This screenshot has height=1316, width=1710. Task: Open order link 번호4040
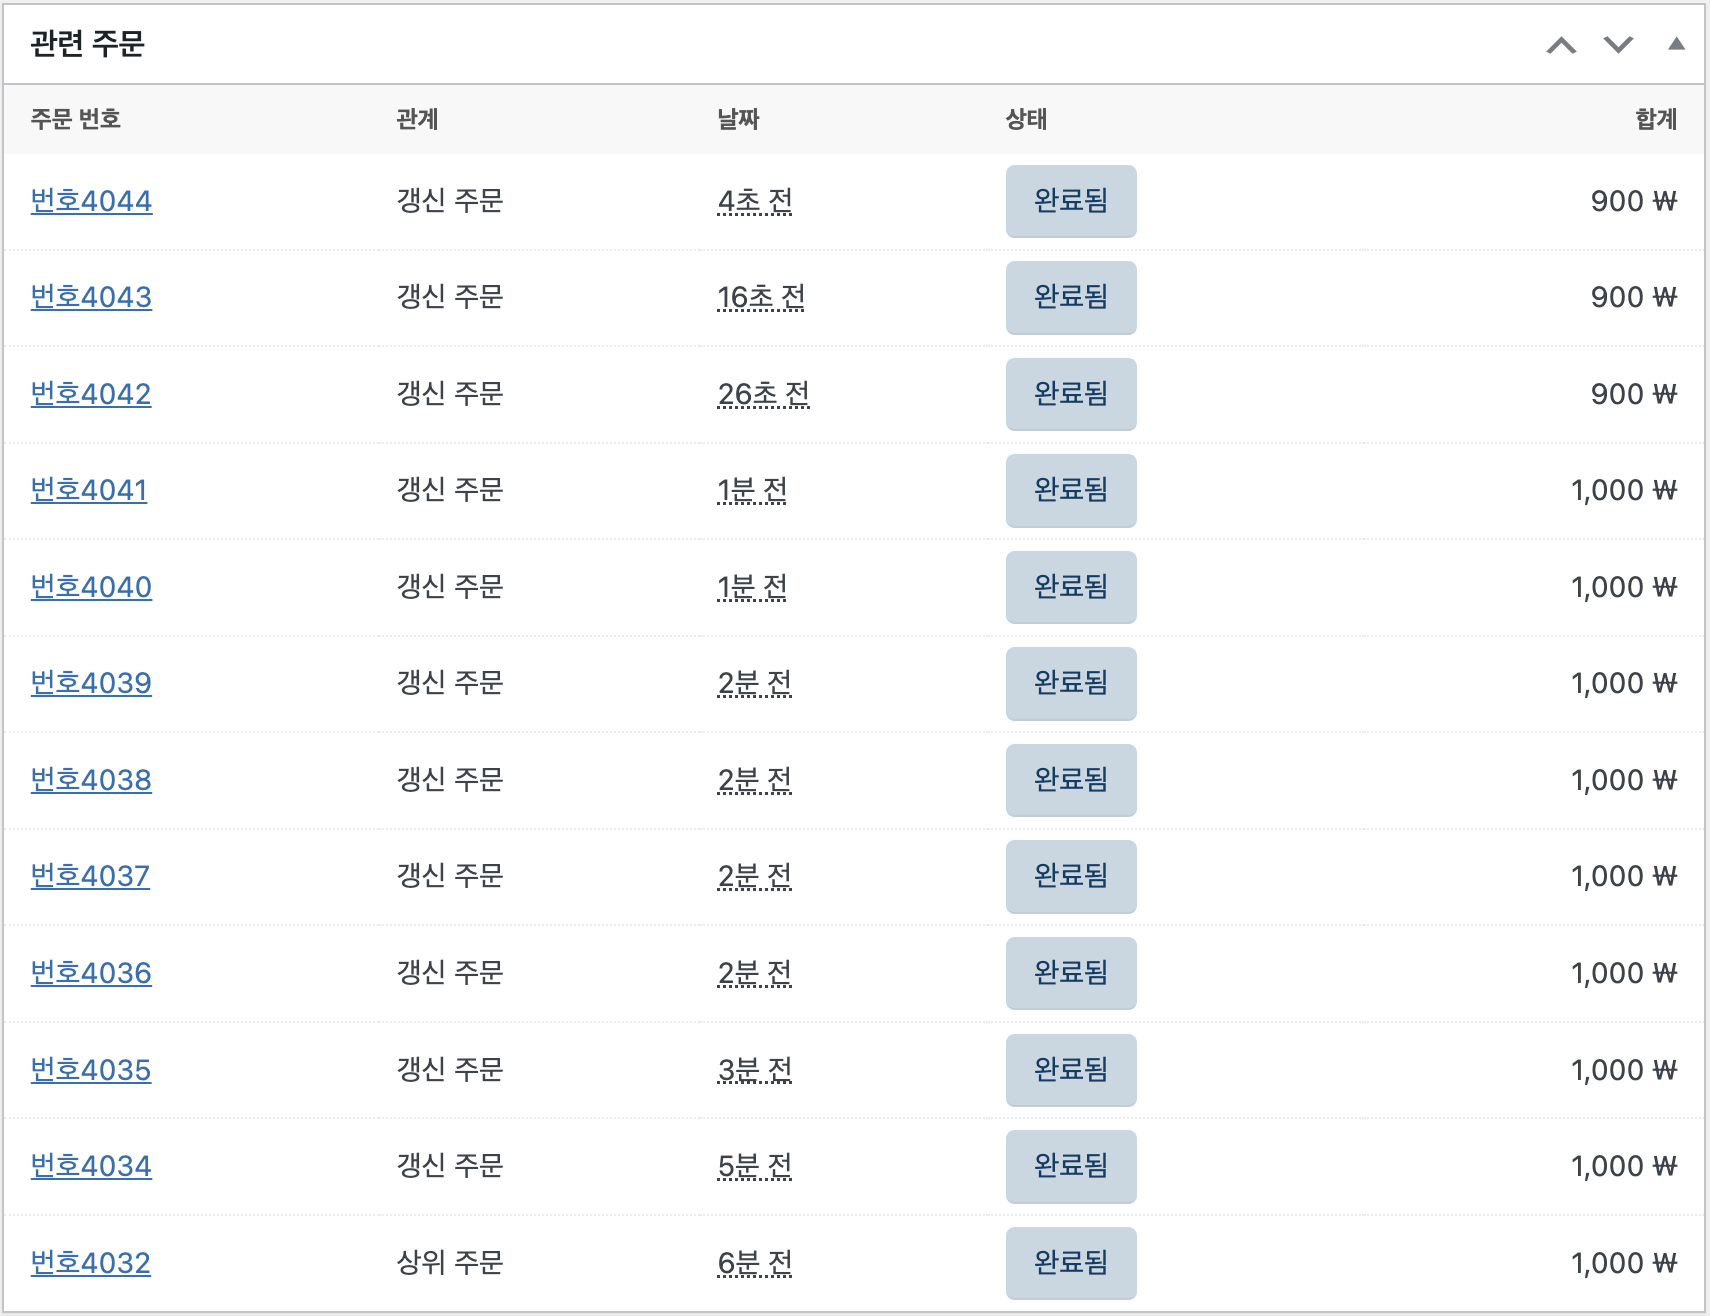coord(91,587)
